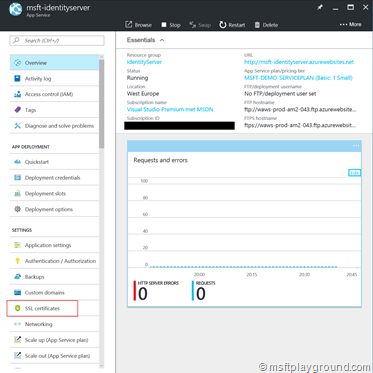Click the West Europe location text
The width and height of the screenshot is (373, 373).
(143, 94)
